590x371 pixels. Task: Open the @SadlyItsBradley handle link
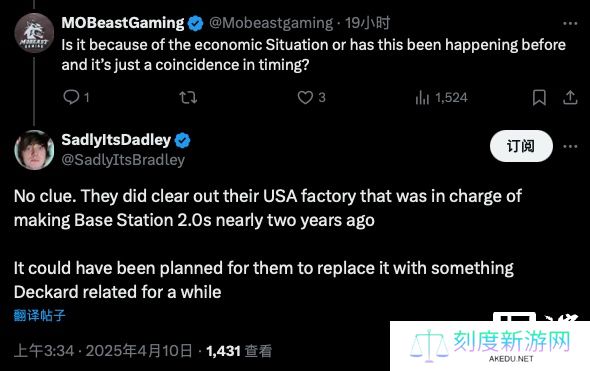point(123,160)
